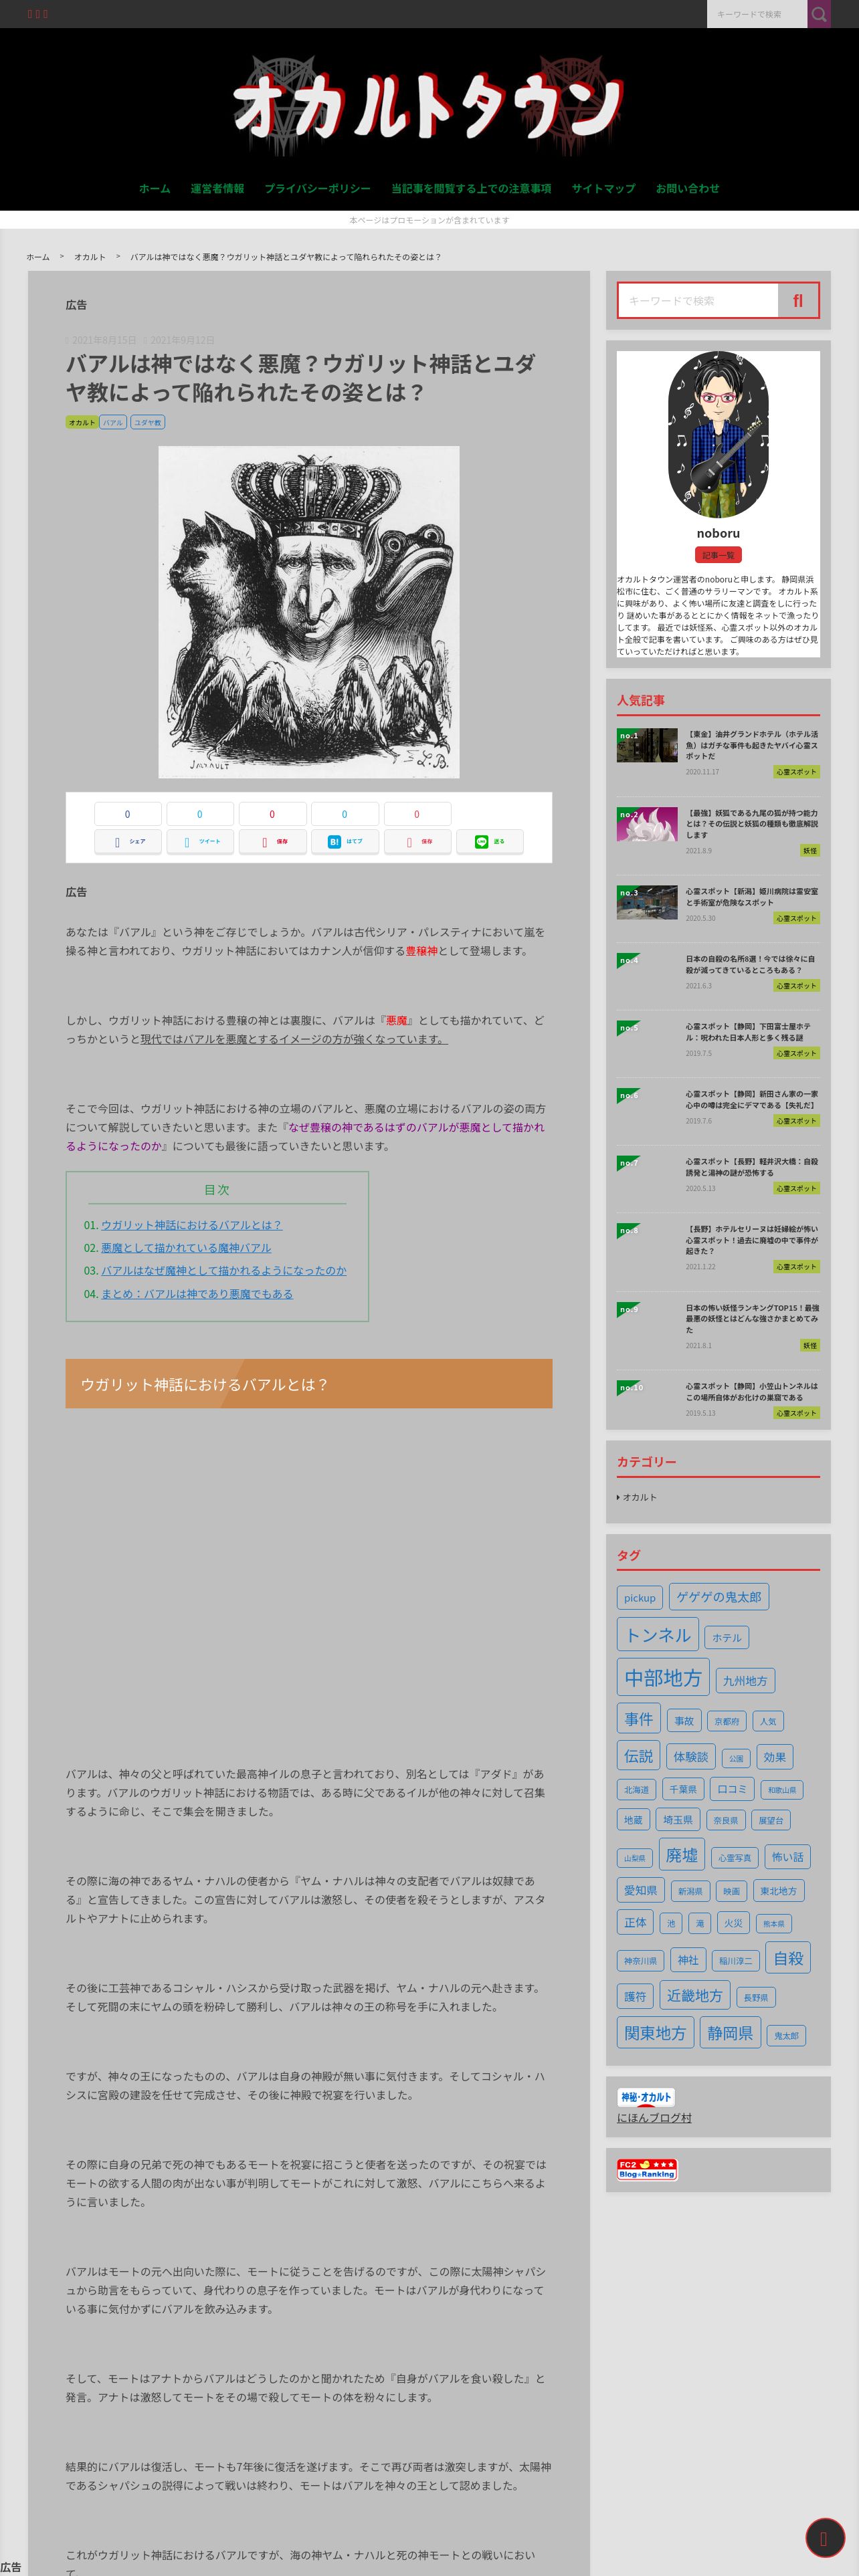Click the 体験談 tag

click(x=690, y=1757)
